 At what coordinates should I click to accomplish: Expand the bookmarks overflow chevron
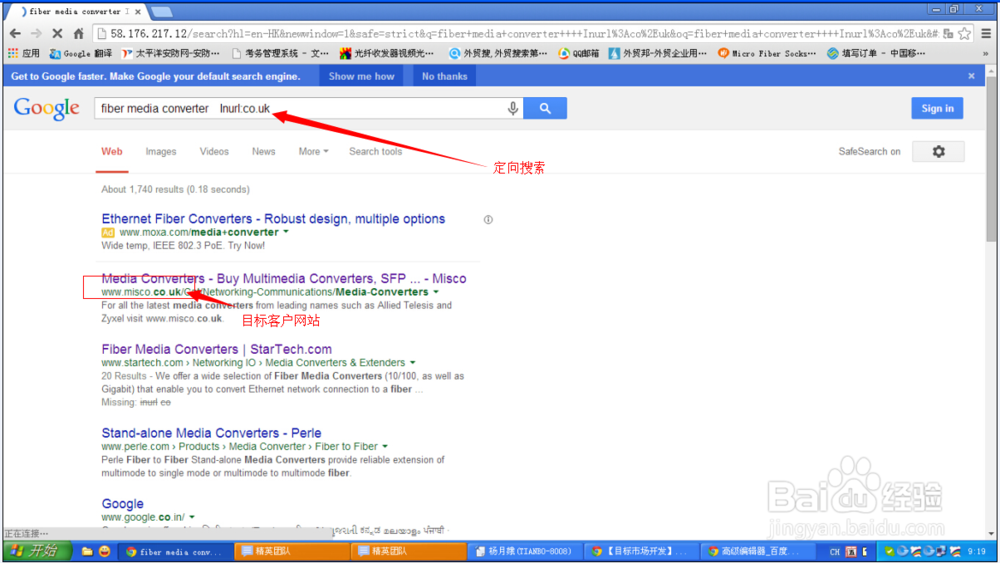point(985,54)
